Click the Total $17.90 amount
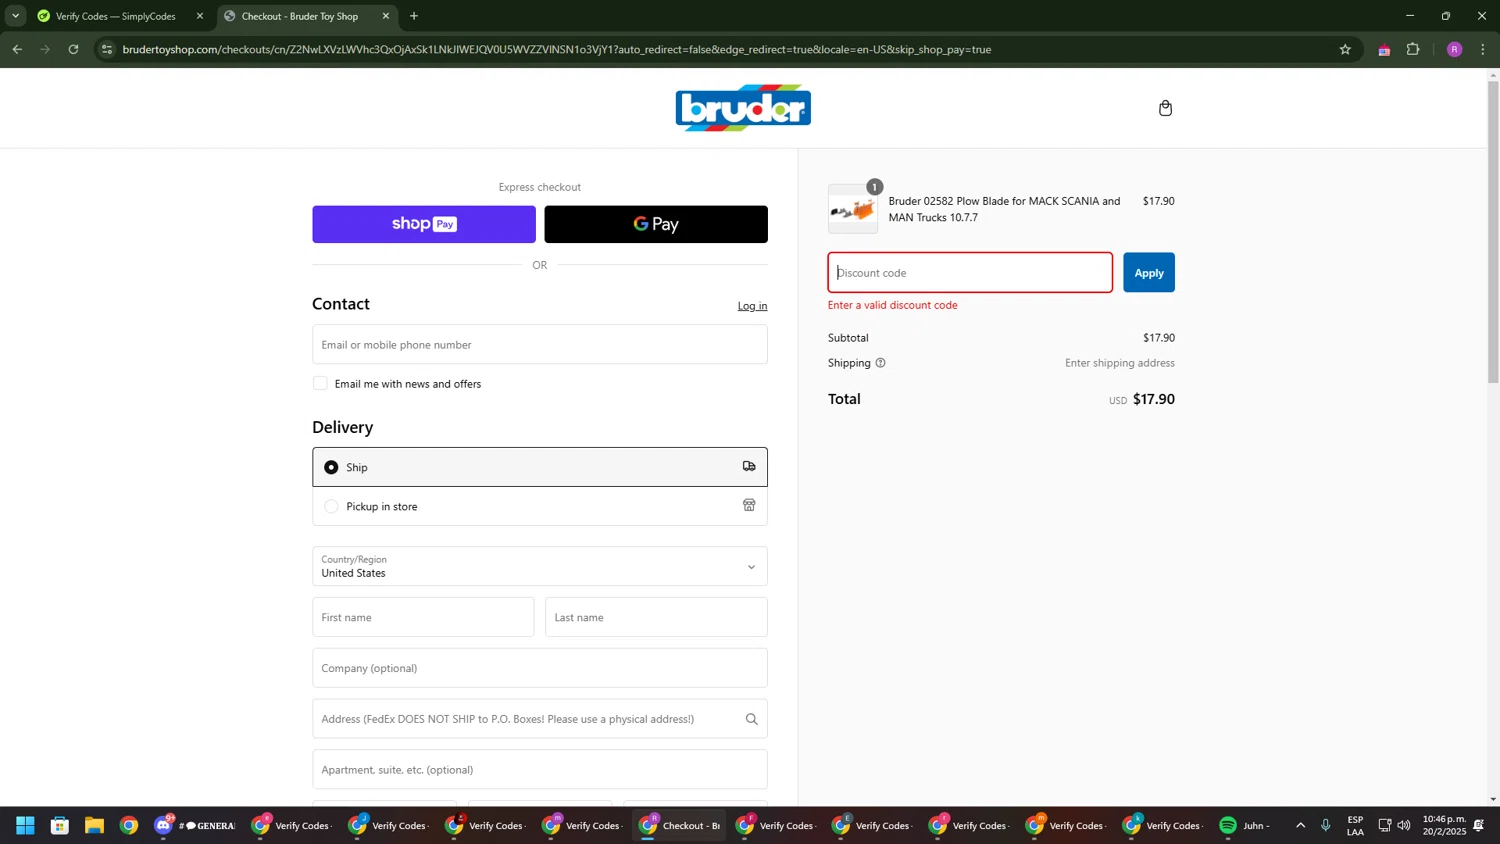 click(1153, 399)
